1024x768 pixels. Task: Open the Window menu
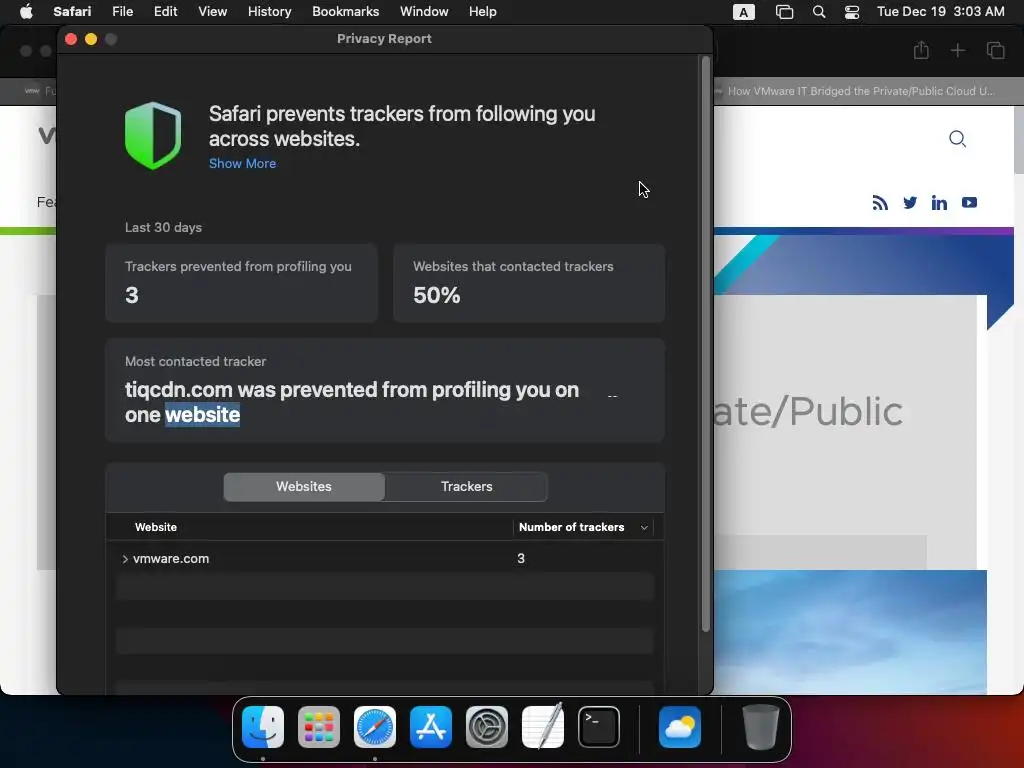424,12
